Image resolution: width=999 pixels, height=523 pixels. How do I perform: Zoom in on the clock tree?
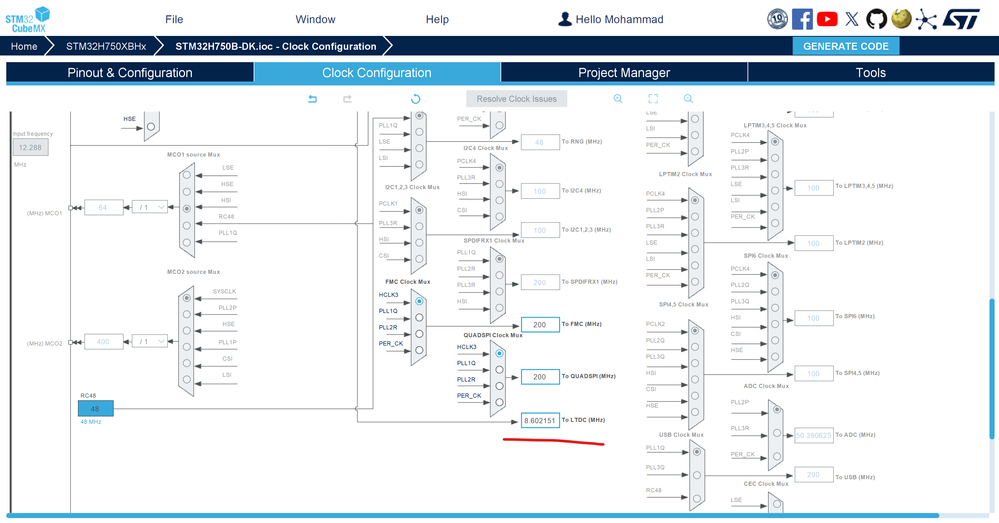(618, 99)
